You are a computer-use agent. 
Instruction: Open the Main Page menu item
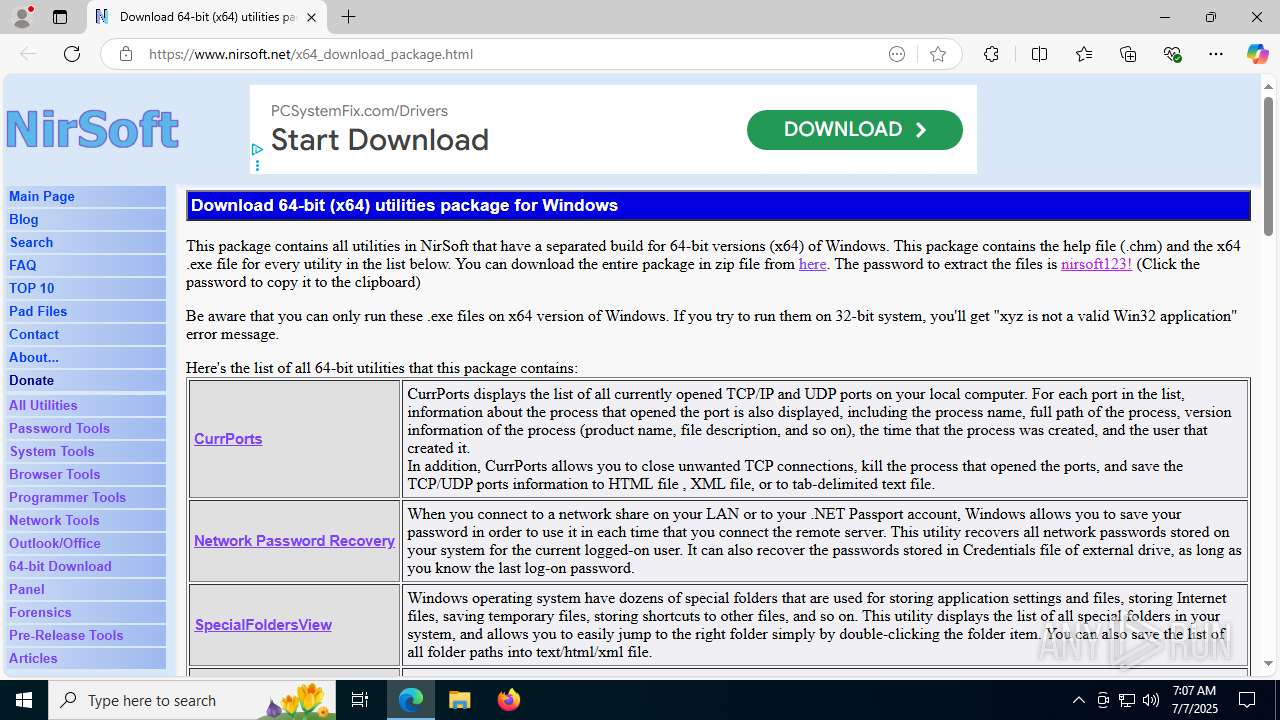coord(42,196)
